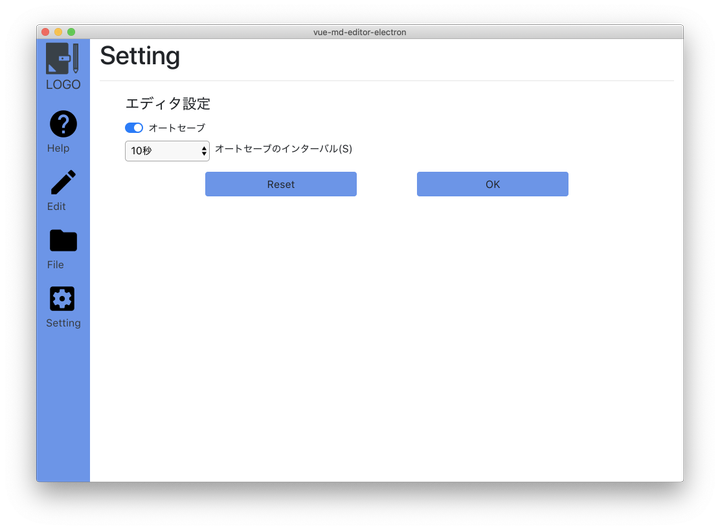
Task: Click the Reset button
Action: (x=281, y=184)
